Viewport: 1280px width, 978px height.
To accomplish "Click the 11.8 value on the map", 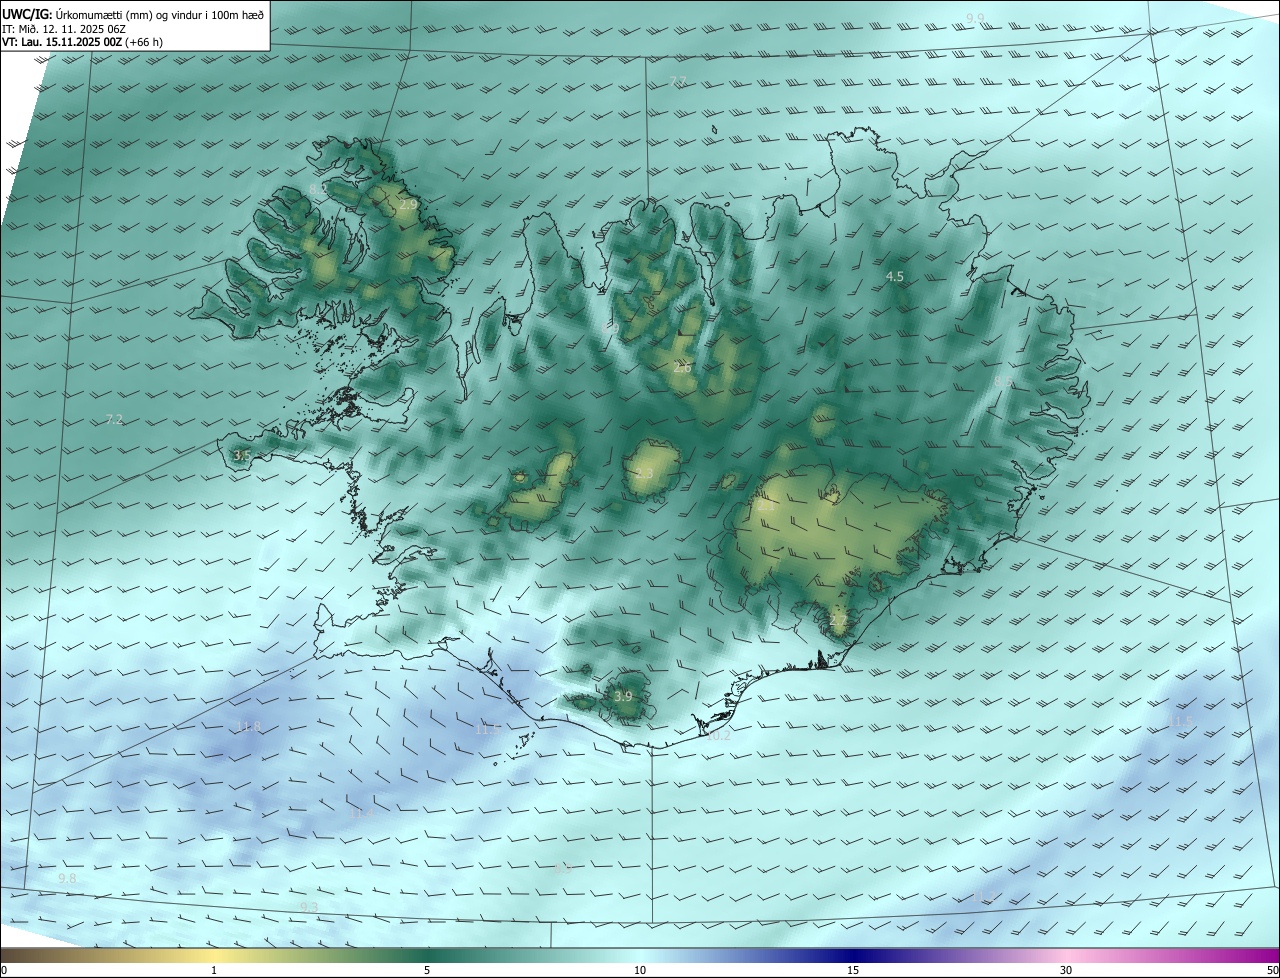I will (248, 726).
